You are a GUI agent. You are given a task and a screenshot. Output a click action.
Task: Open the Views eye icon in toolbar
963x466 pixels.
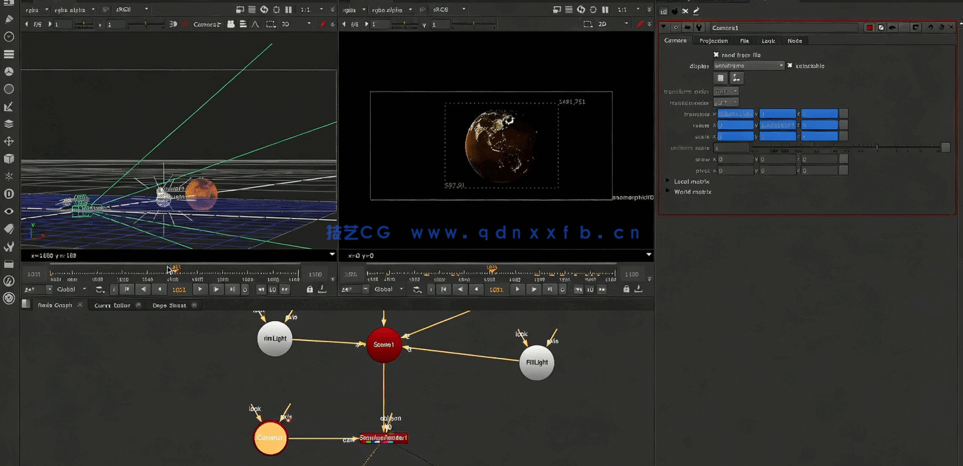tap(9, 211)
